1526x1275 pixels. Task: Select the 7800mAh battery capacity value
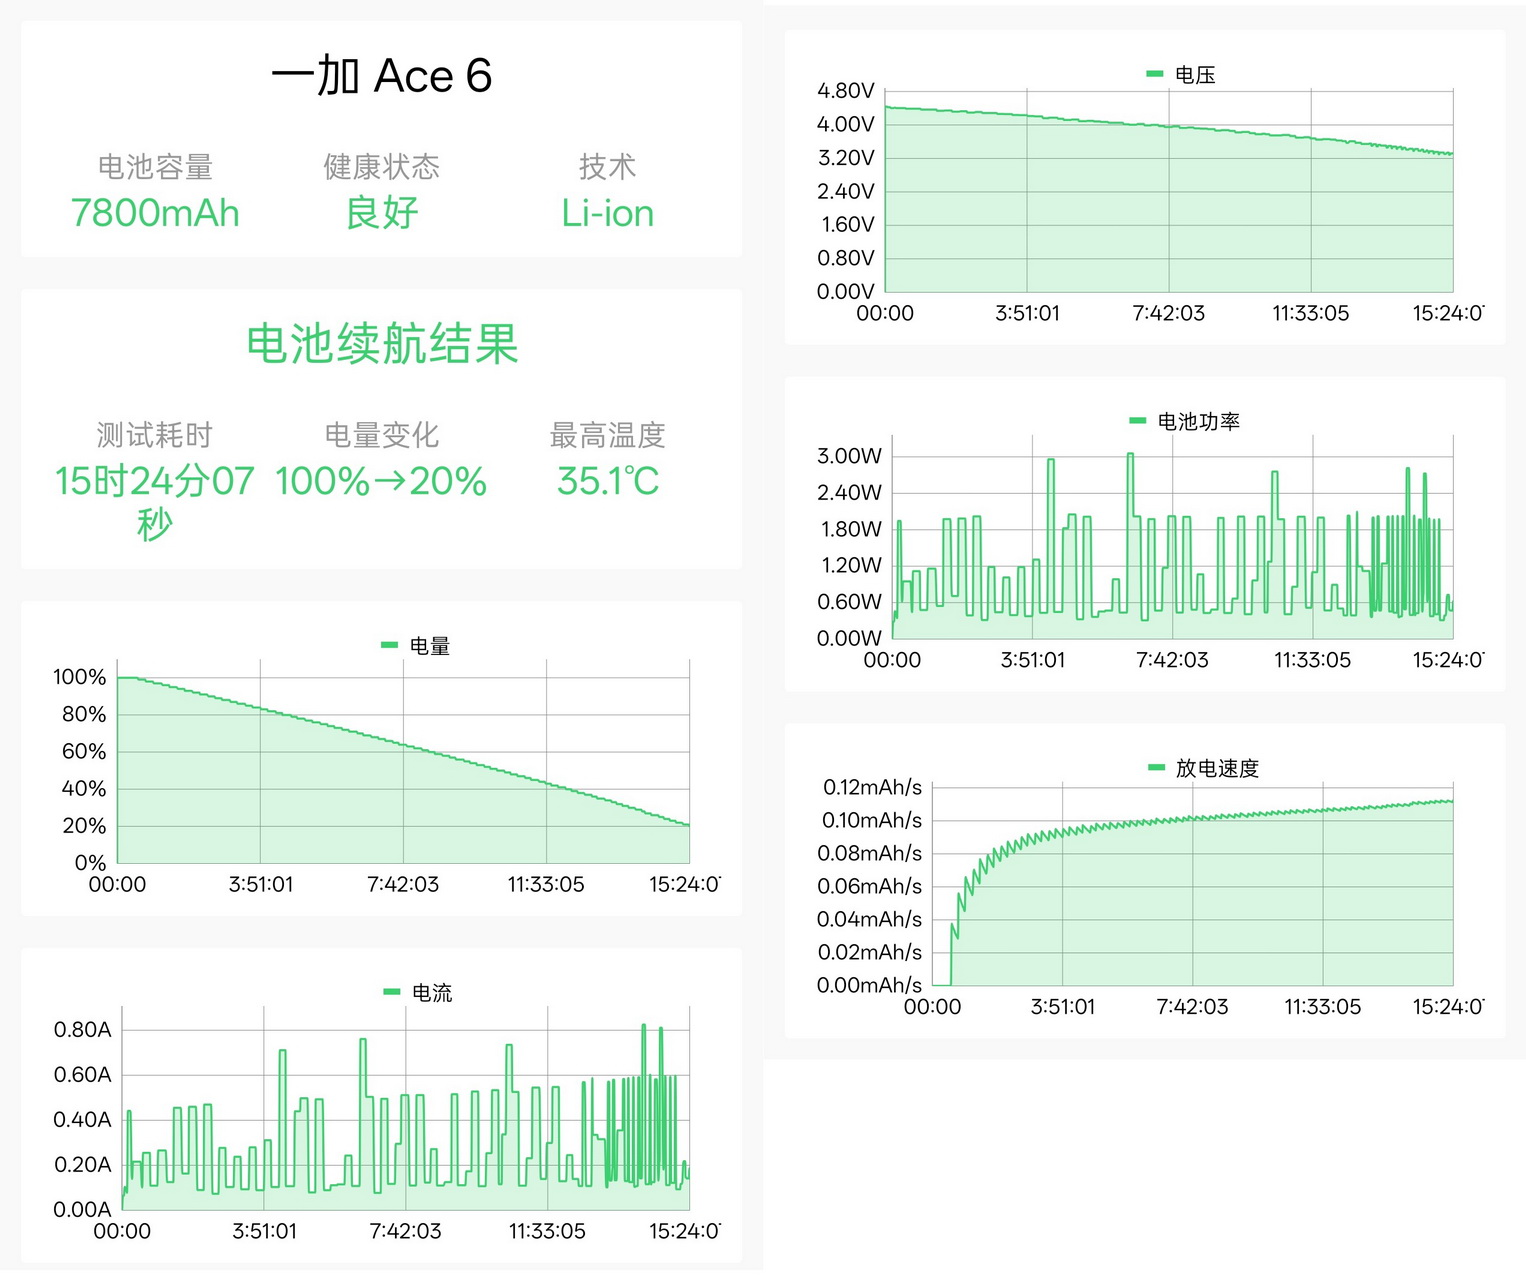point(156,213)
